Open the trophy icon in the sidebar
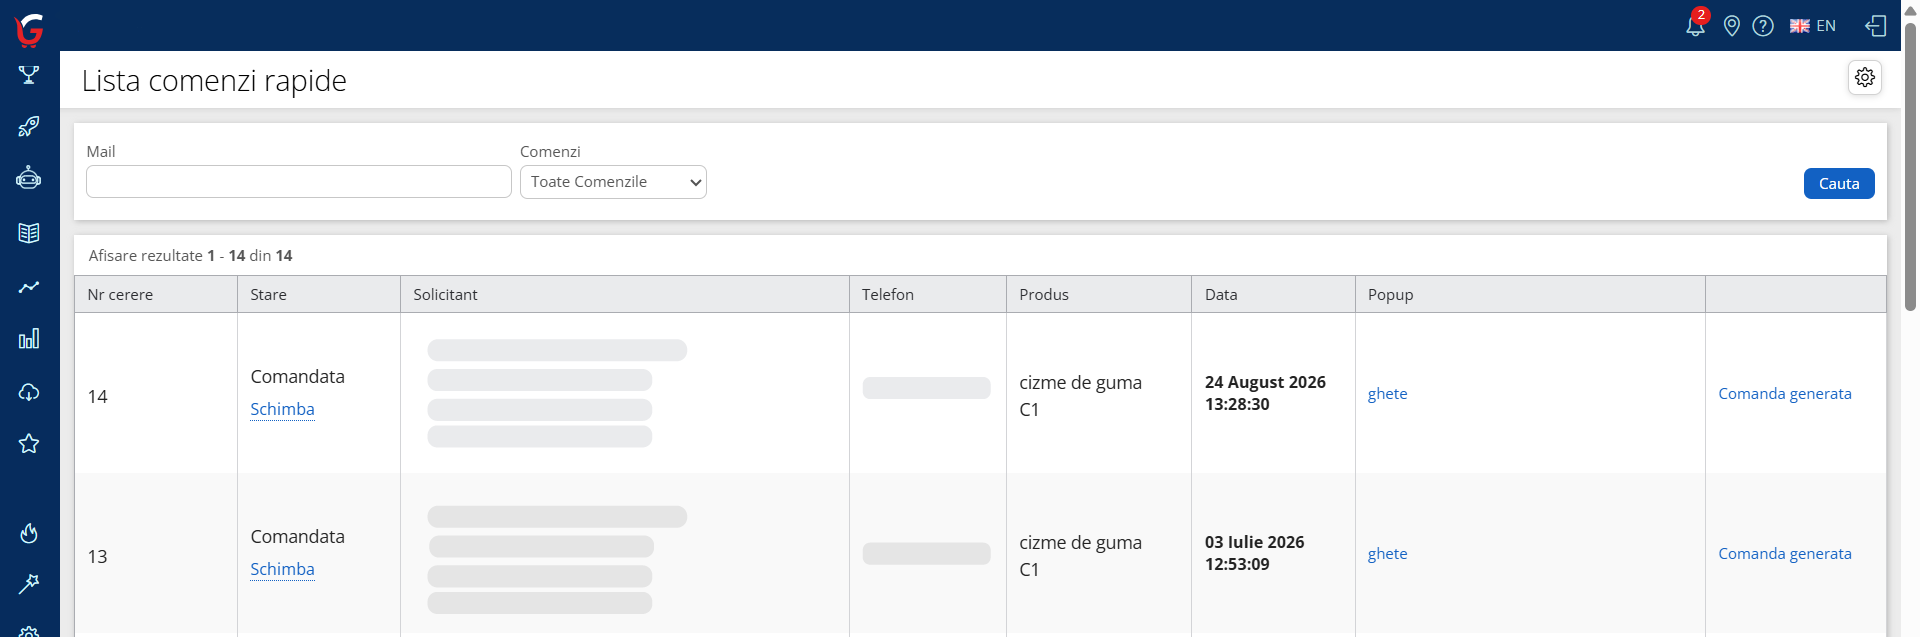Viewport: 1920px width, 637px height. pyautogui.click(x=29, y=75)
